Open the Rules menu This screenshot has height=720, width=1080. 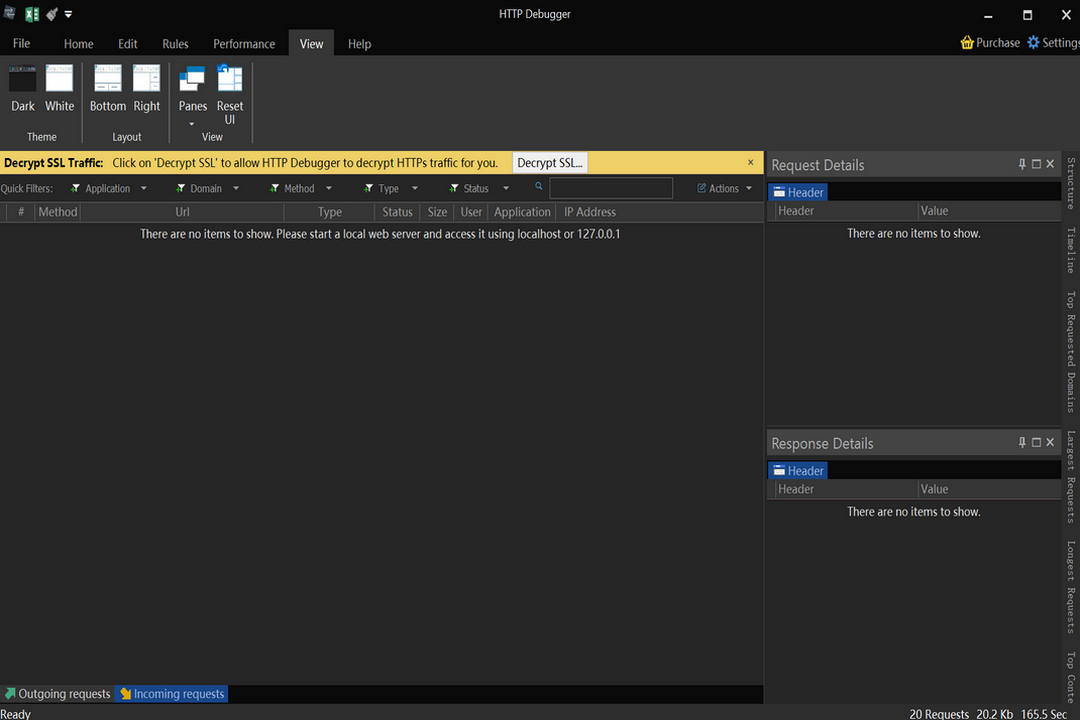pos(175,43)
